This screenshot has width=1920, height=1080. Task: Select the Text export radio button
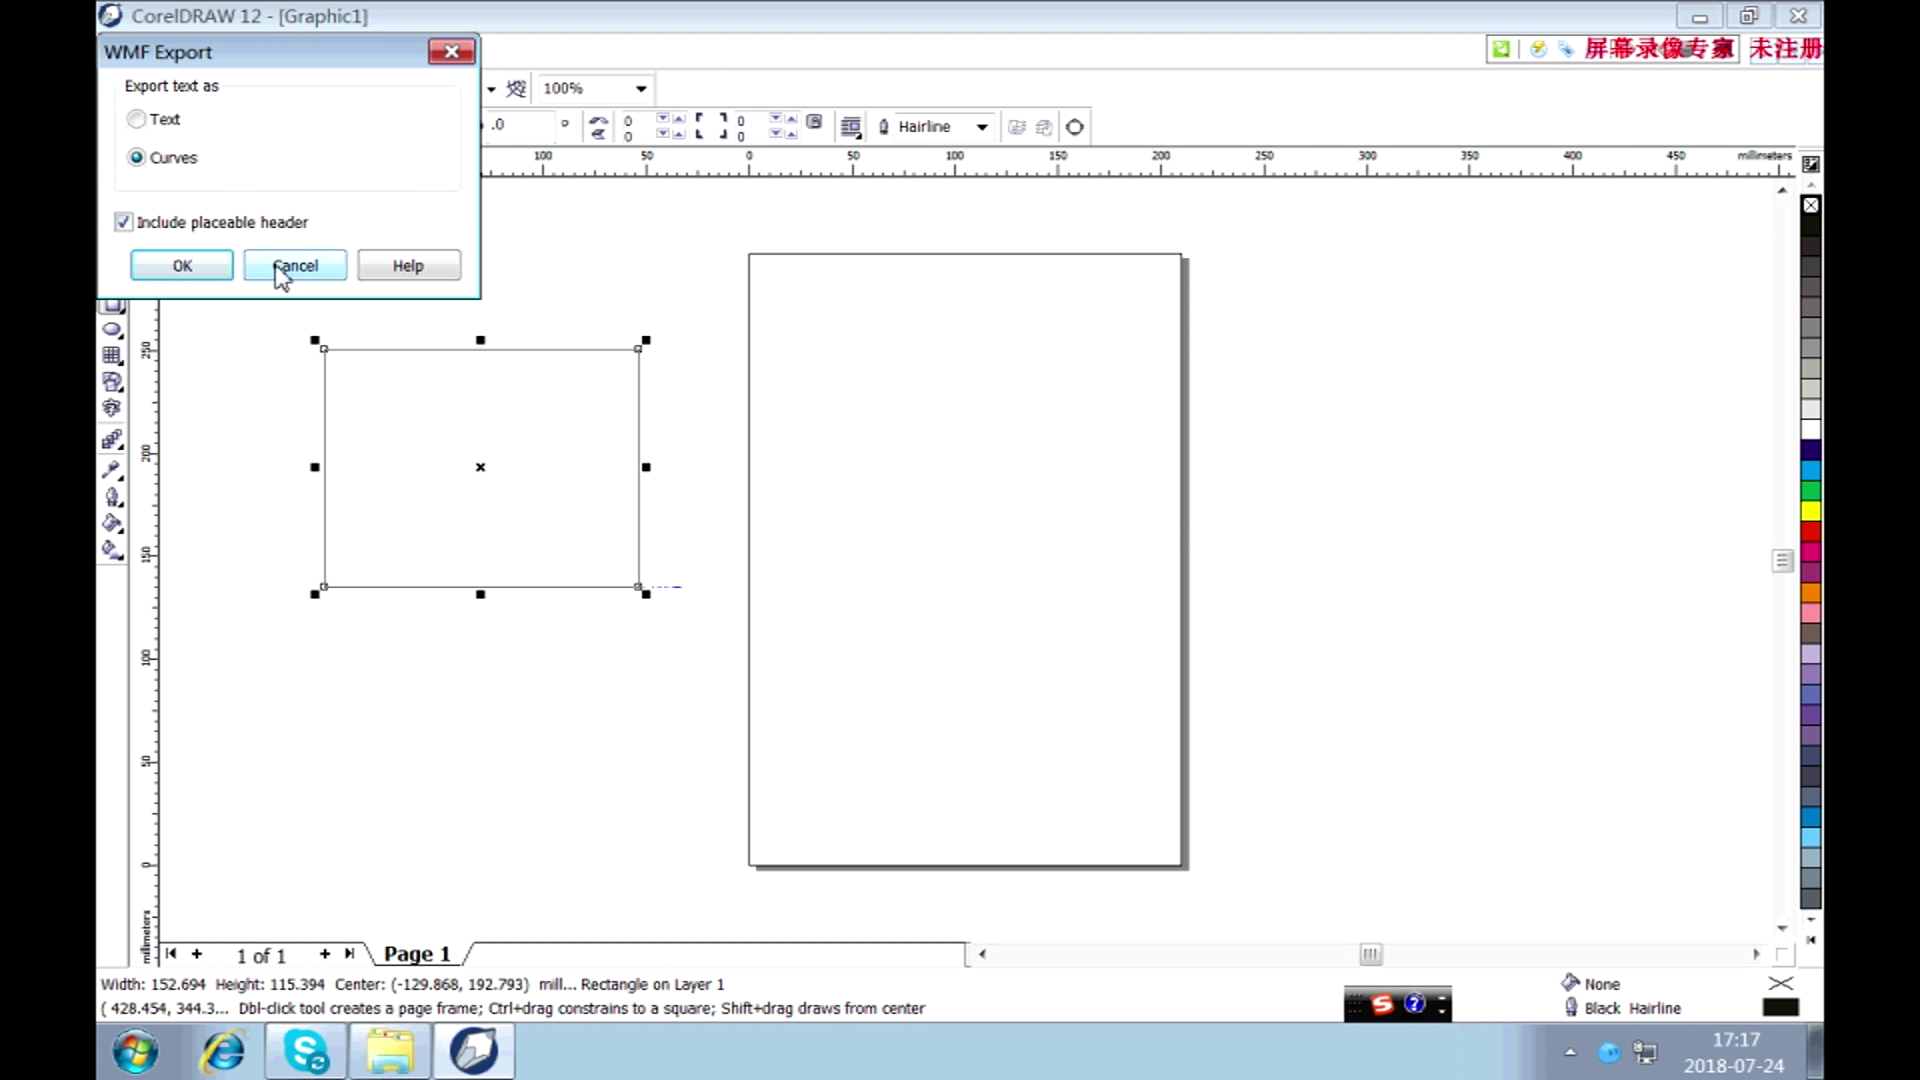click(x=136, y=118)
